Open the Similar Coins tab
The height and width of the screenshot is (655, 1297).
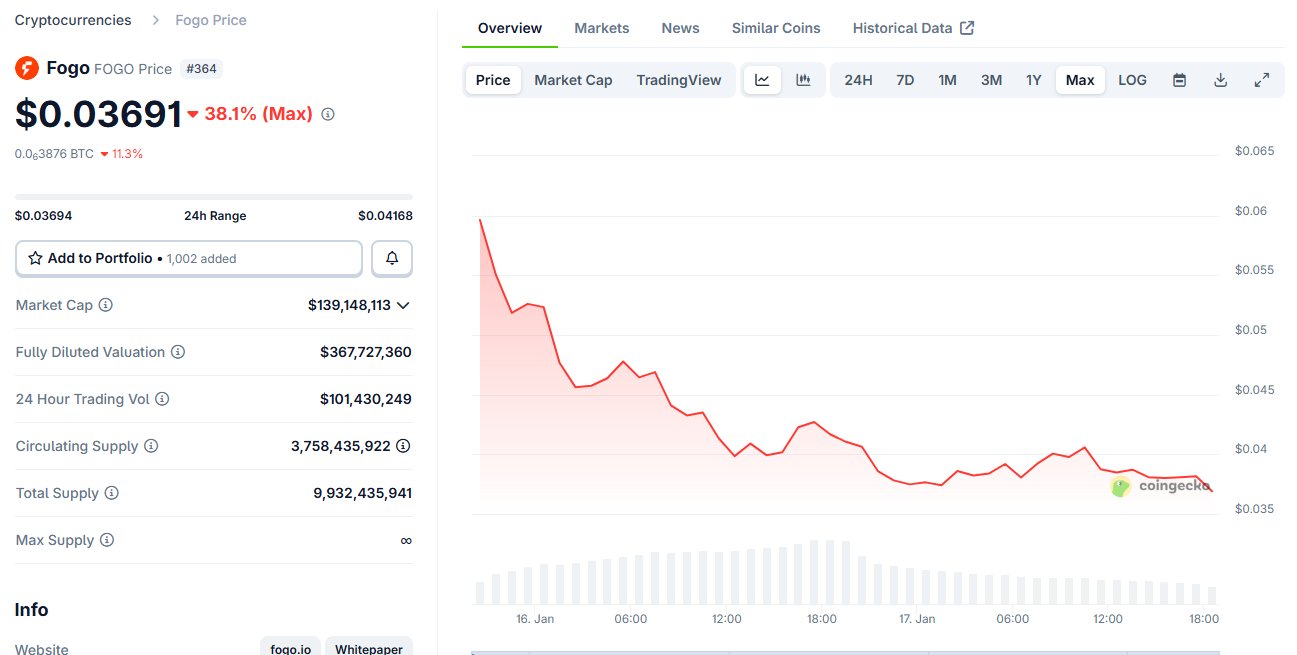point(776,28)
